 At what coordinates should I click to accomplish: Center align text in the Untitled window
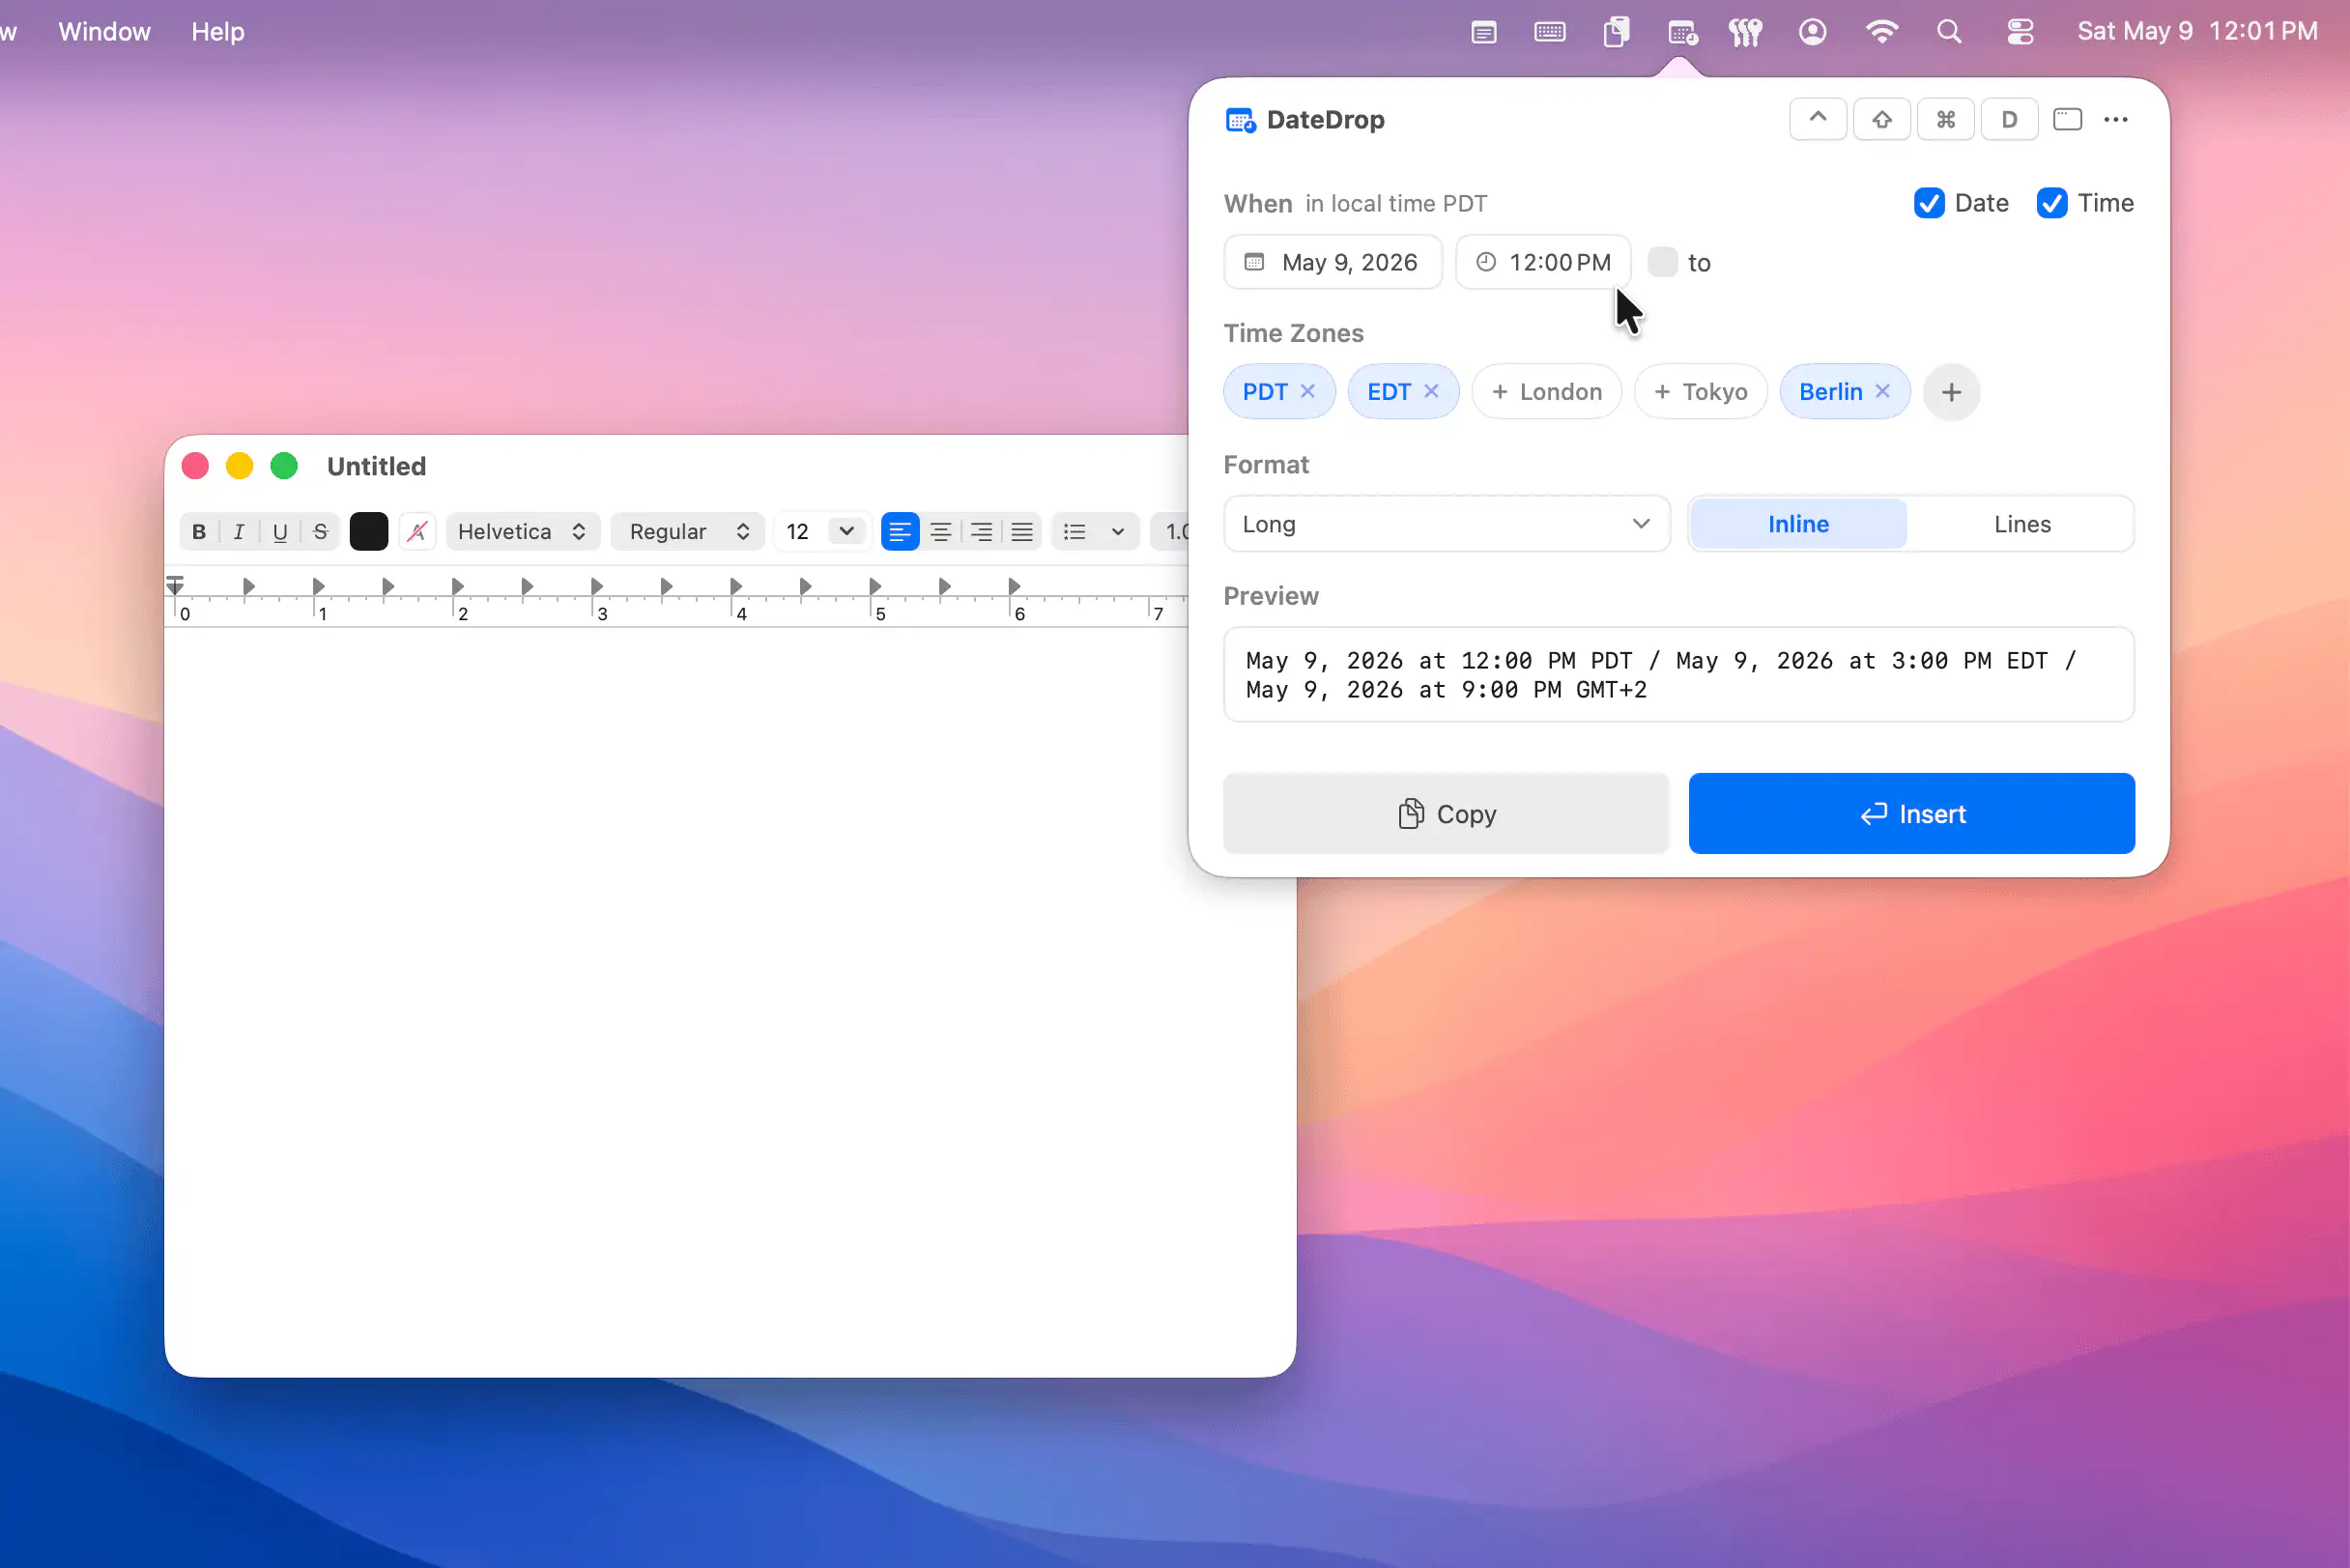pyautogui.click(x=940, y=531)
